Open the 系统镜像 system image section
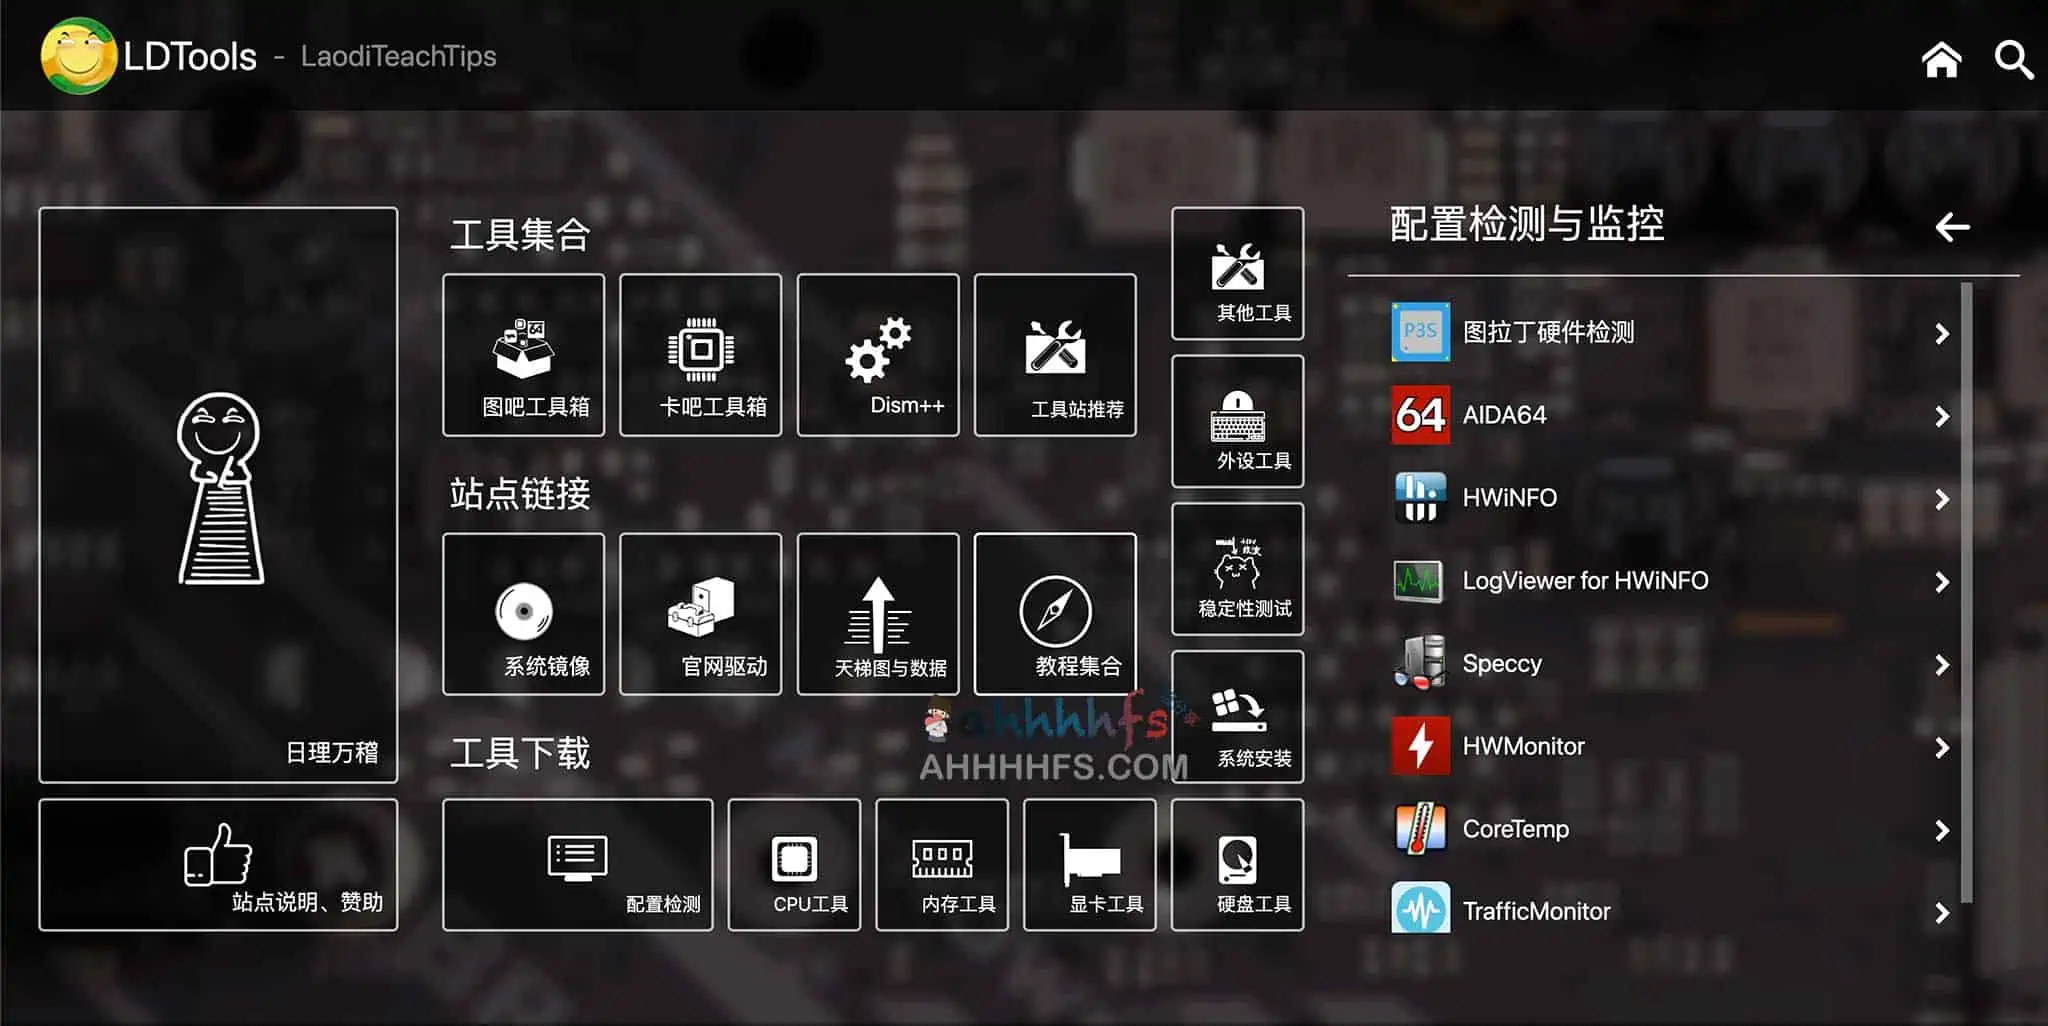 pyautogui.click(x=524, y=615)
